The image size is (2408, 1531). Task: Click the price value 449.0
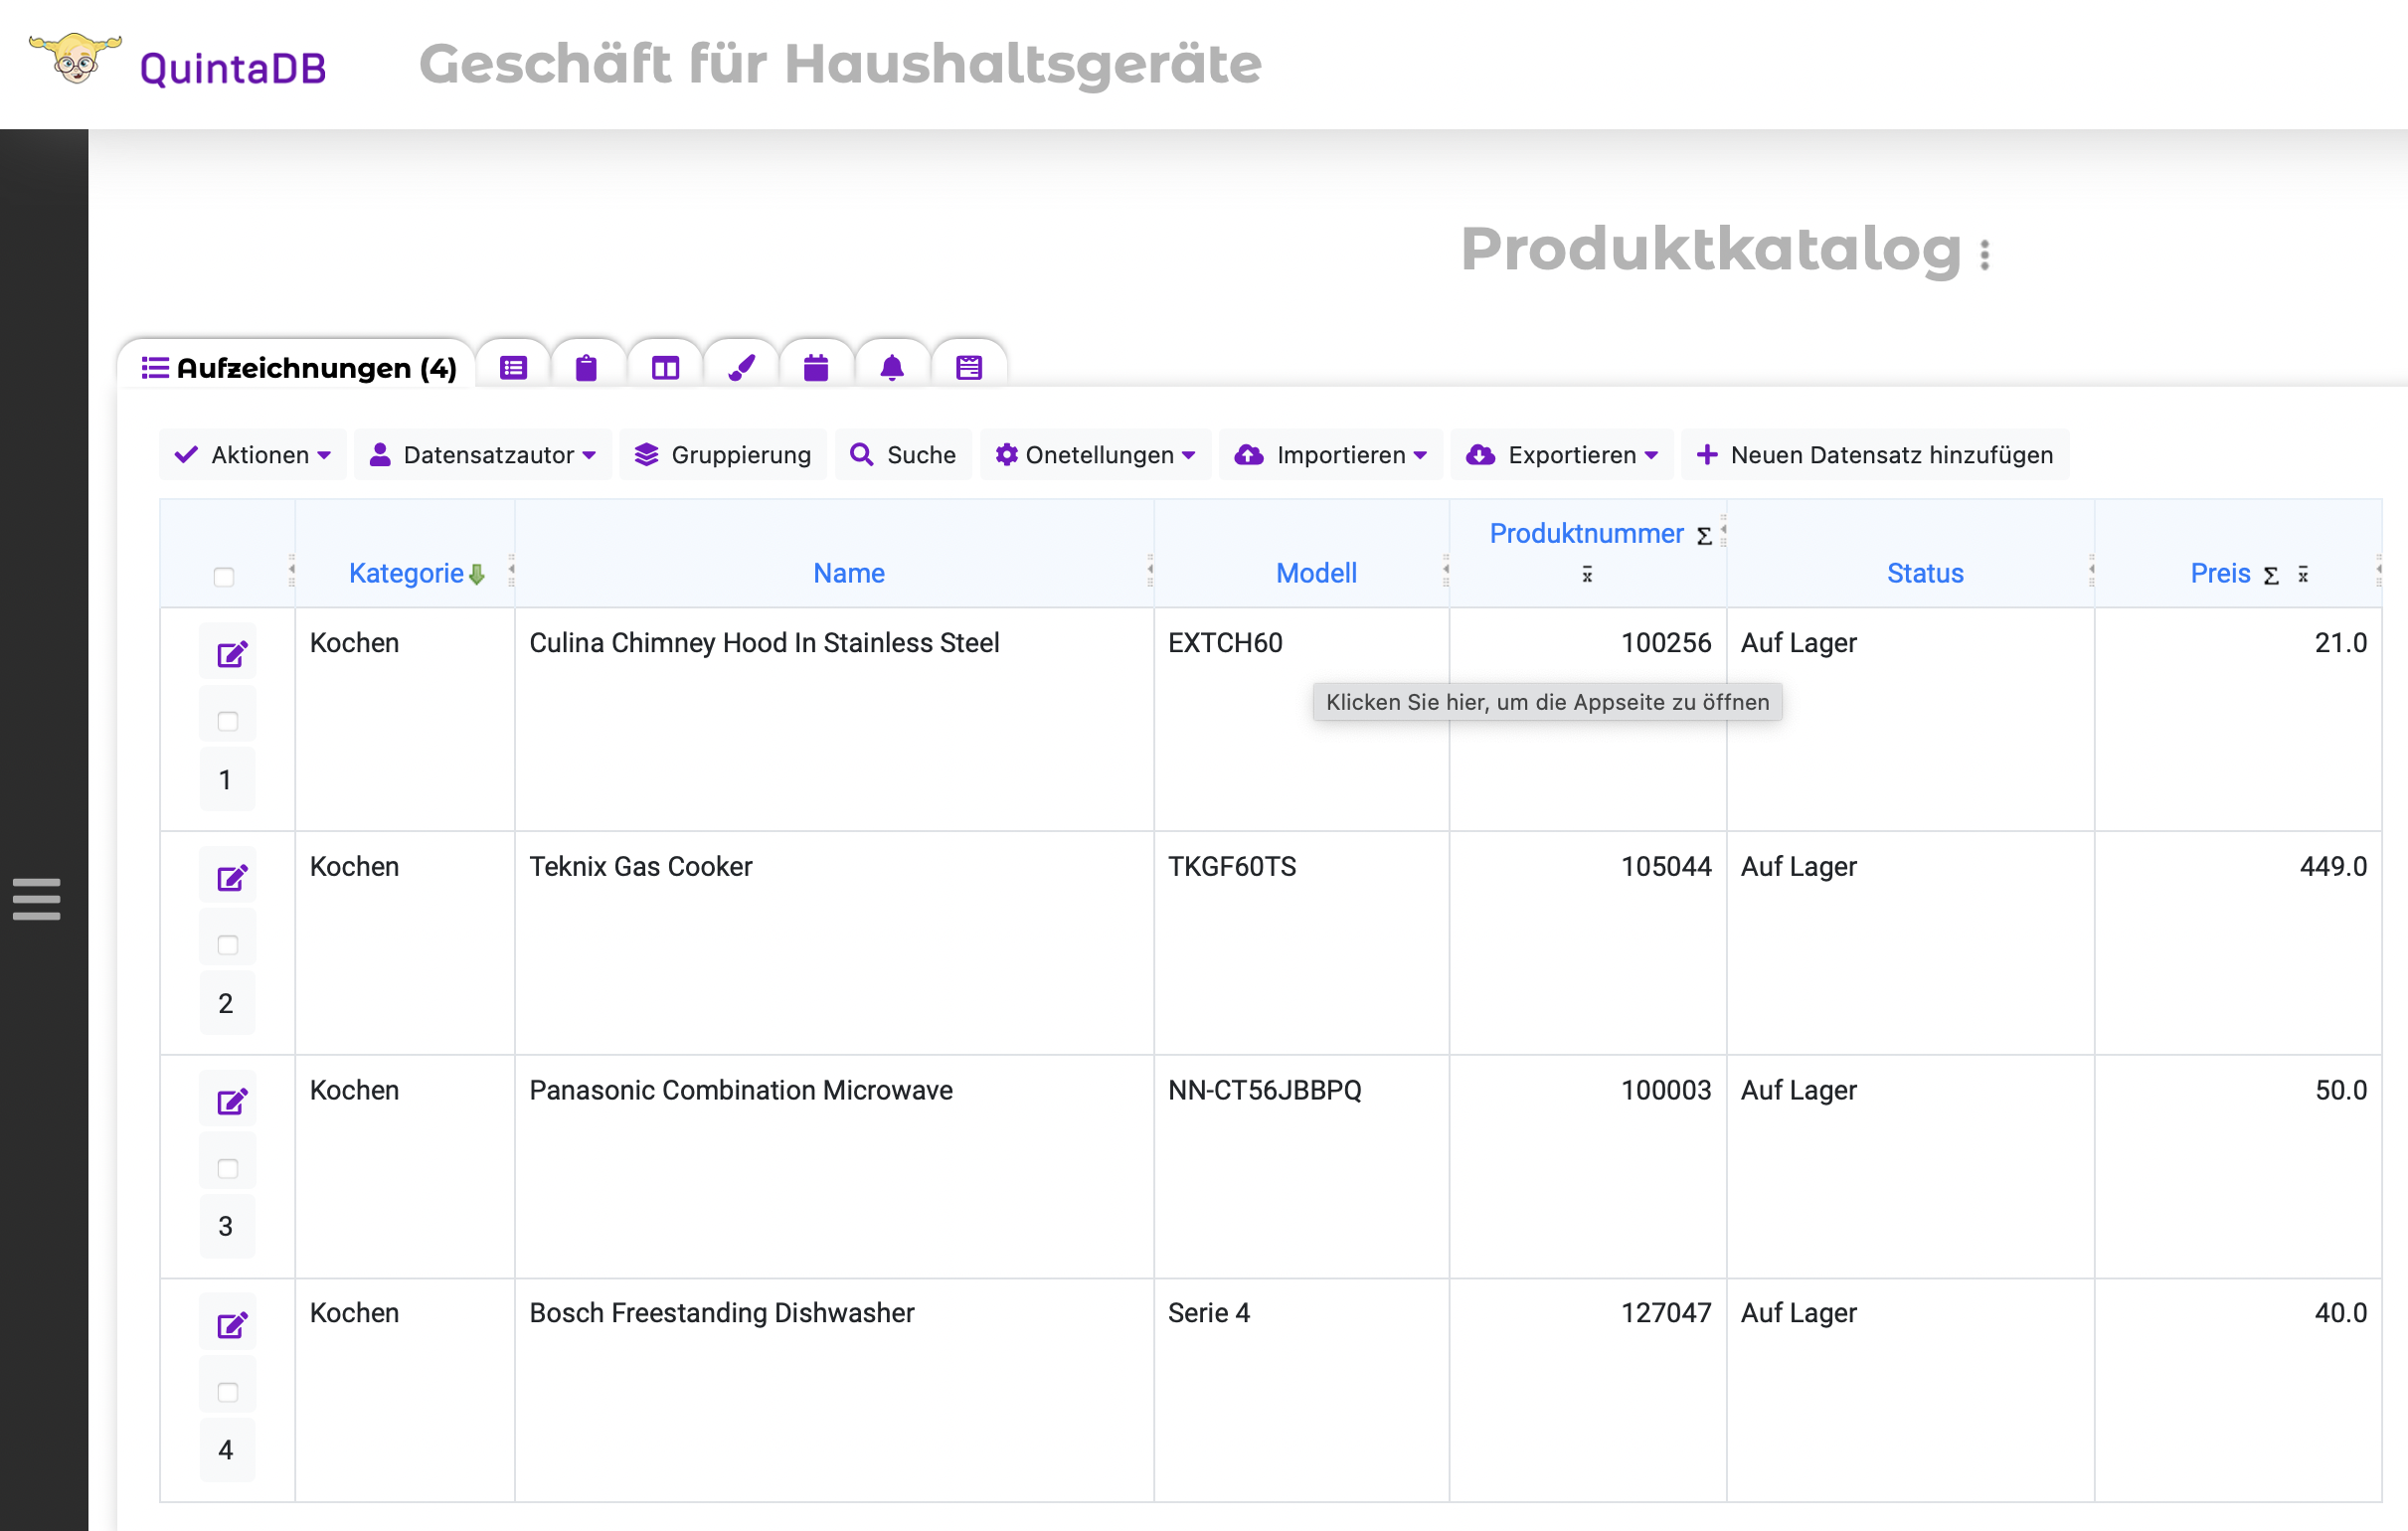(x=2333, y=867)
